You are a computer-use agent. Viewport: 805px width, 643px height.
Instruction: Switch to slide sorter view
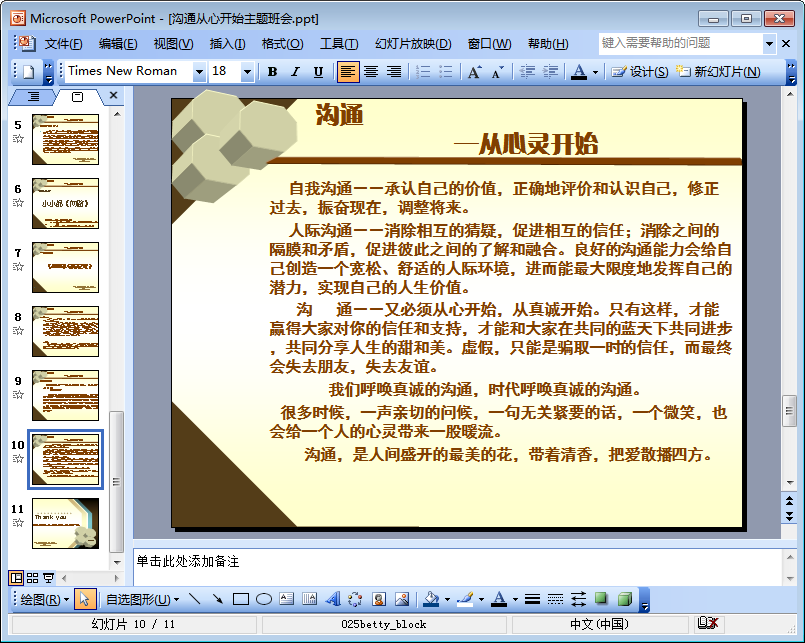[x=32, y=578]
